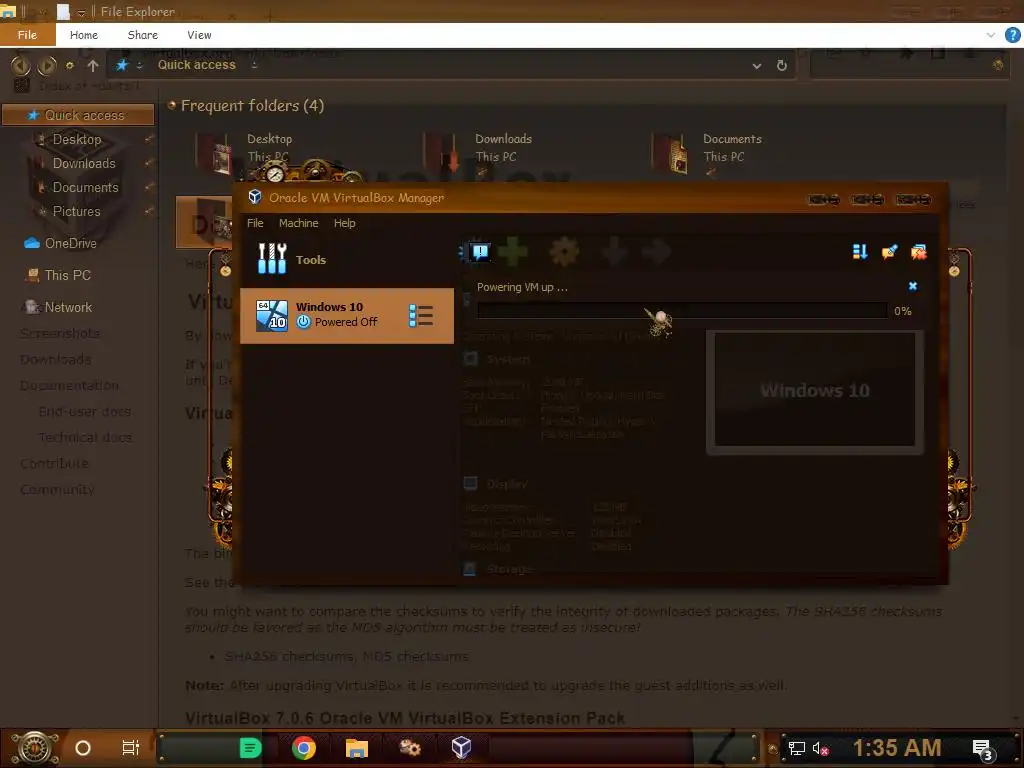Open File Explorer help icon
1024x768 pixels.
pos(1012,35)
